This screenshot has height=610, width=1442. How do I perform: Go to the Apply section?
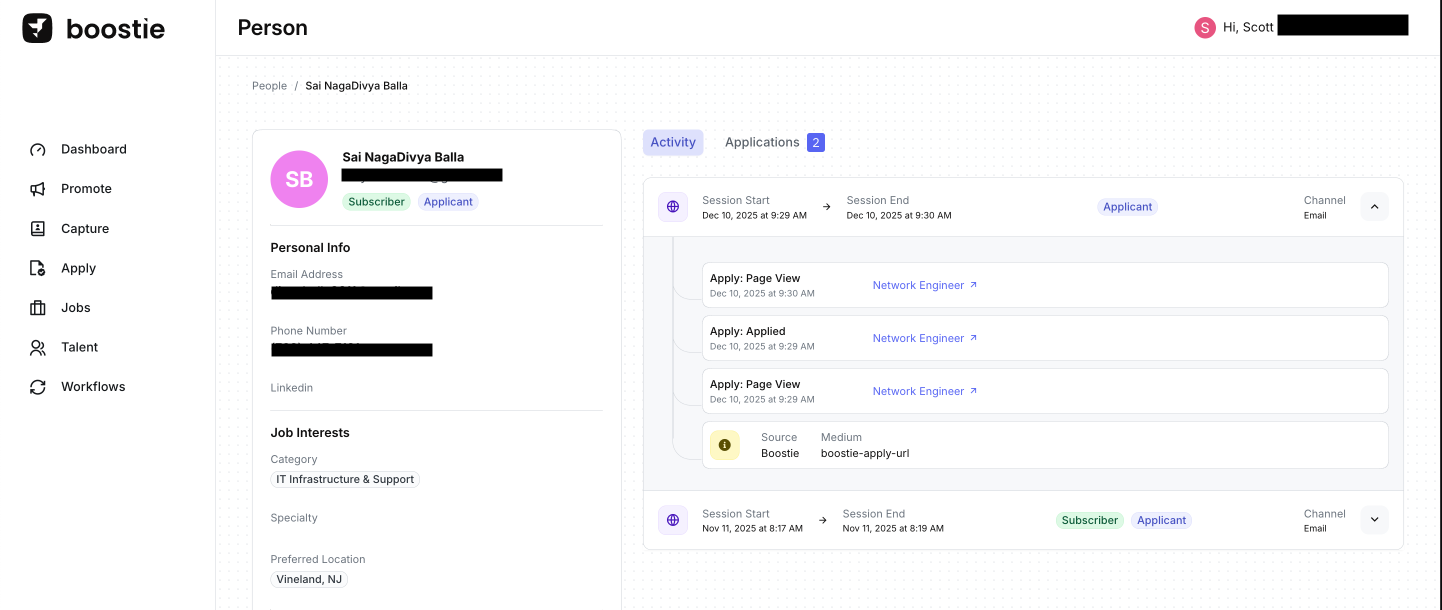pos(78,268)
